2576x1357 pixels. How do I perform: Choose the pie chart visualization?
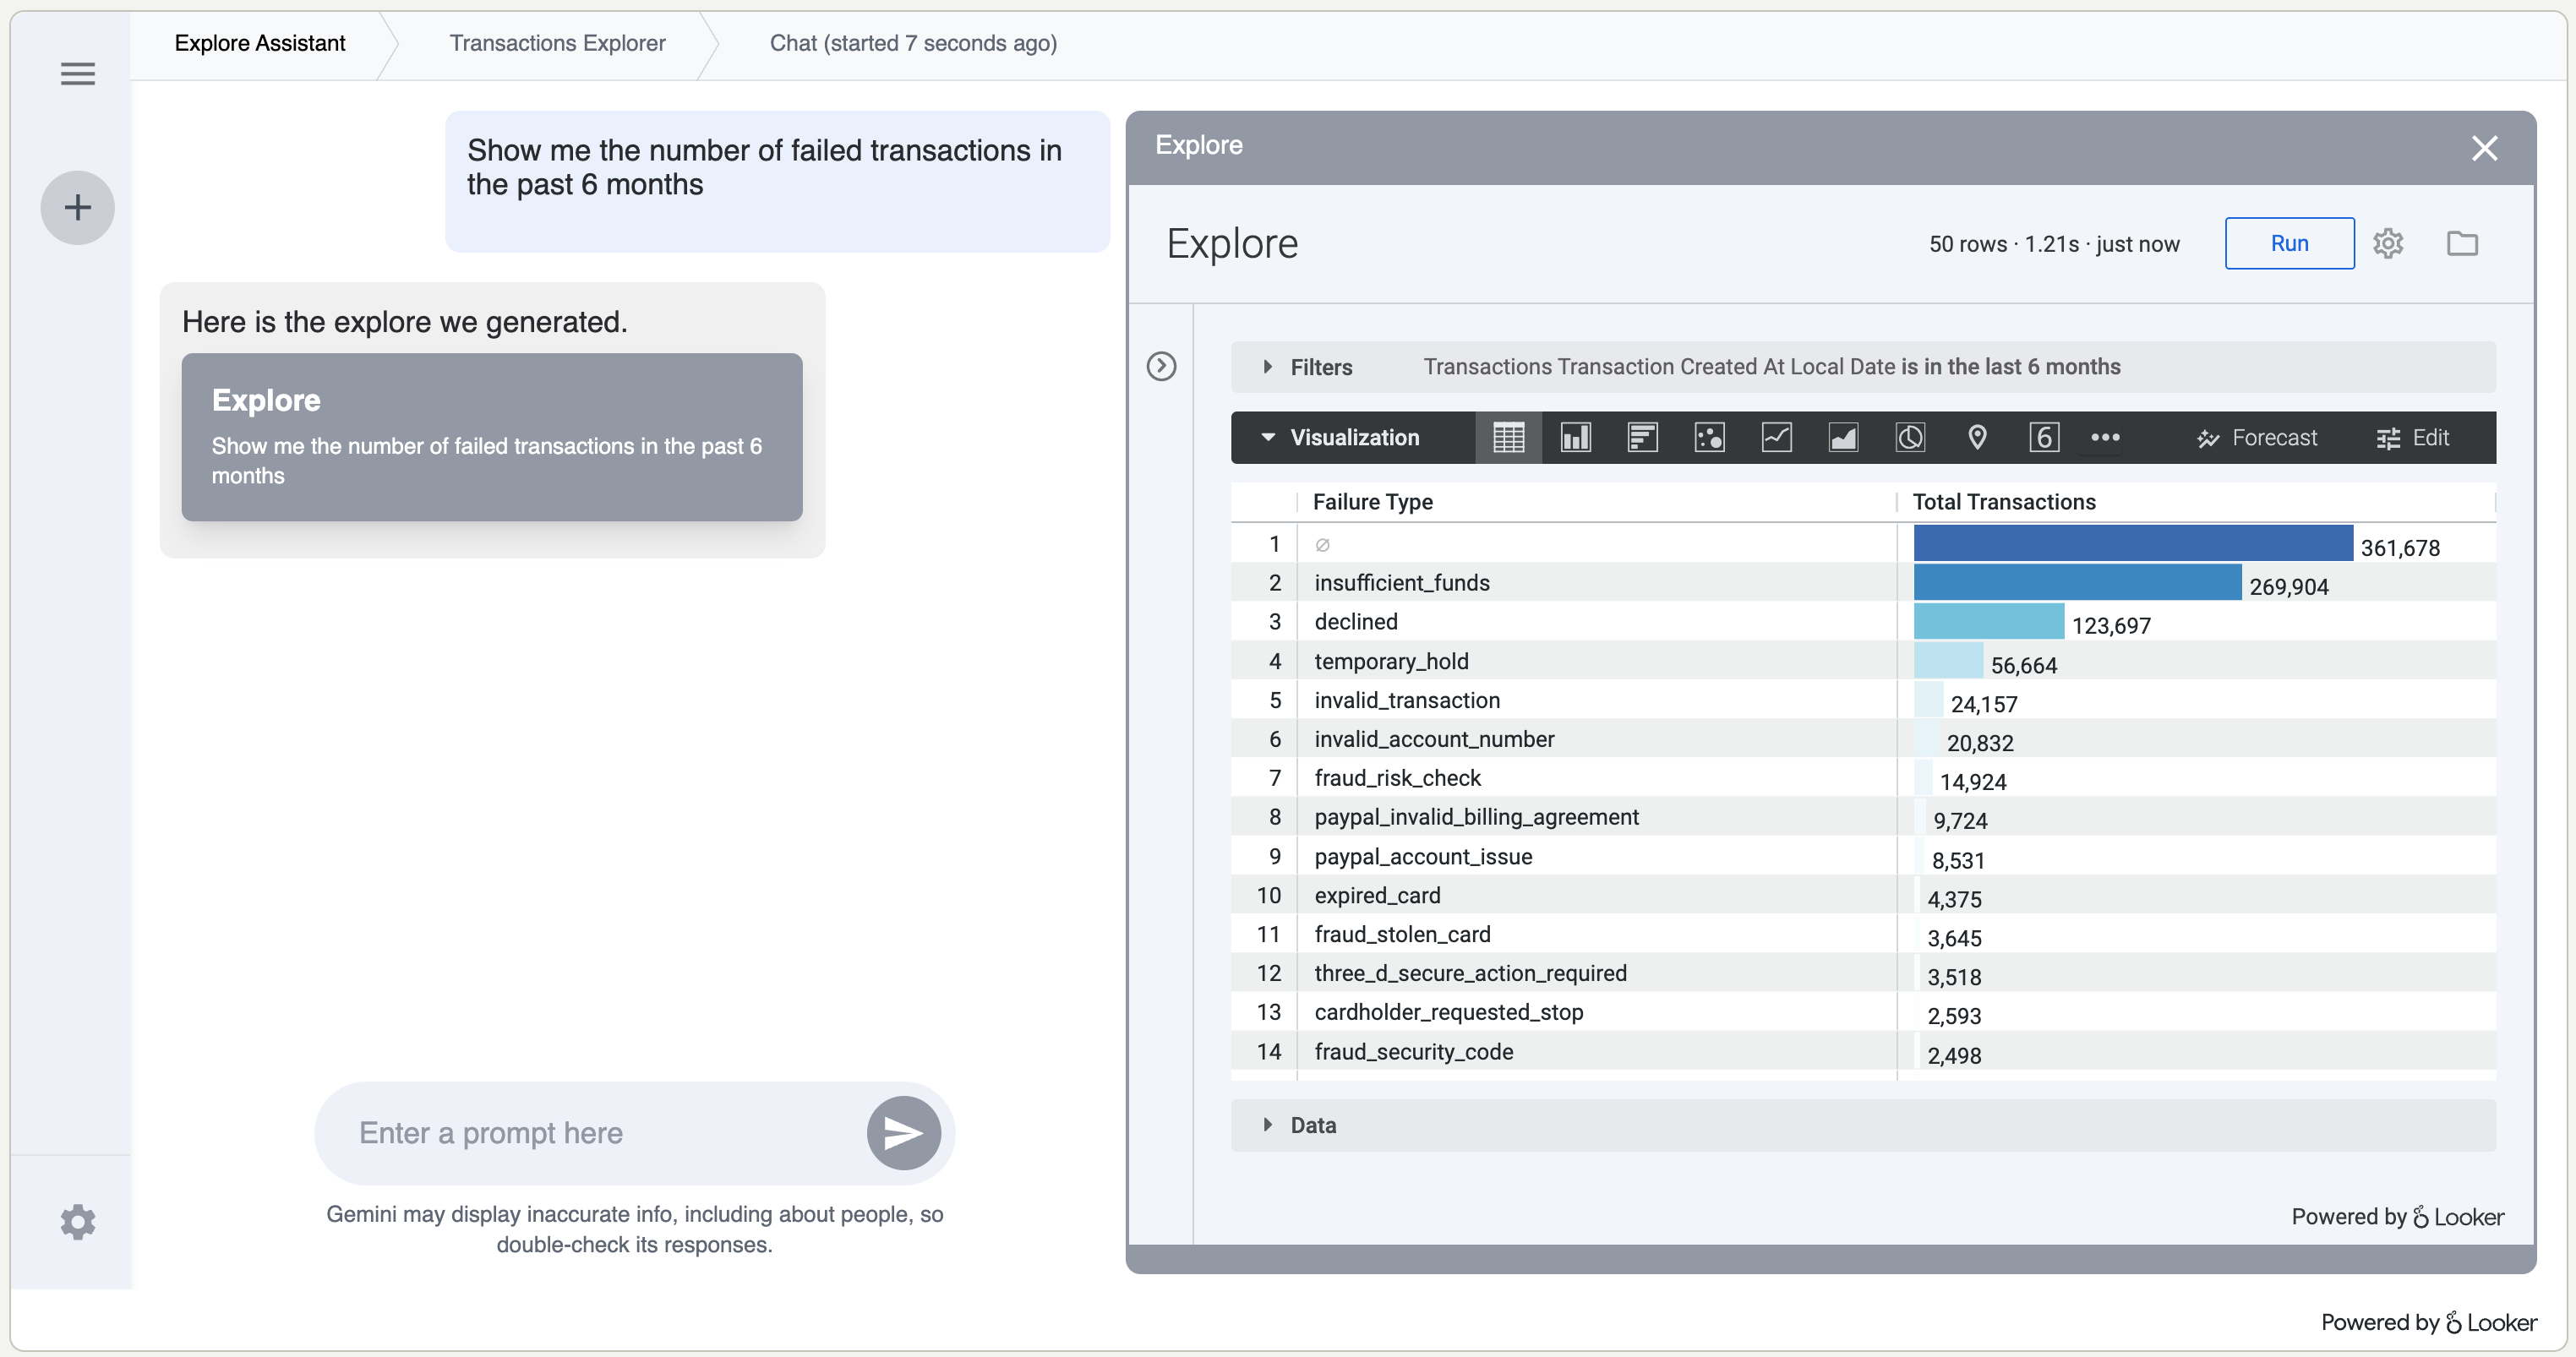[1910, 437]
